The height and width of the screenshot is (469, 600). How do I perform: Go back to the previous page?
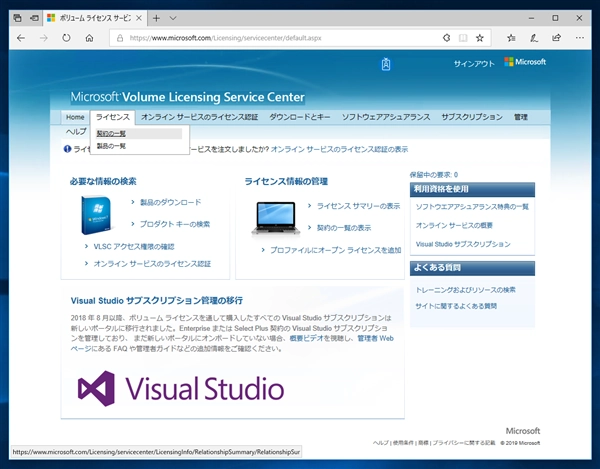coord(21,38)
